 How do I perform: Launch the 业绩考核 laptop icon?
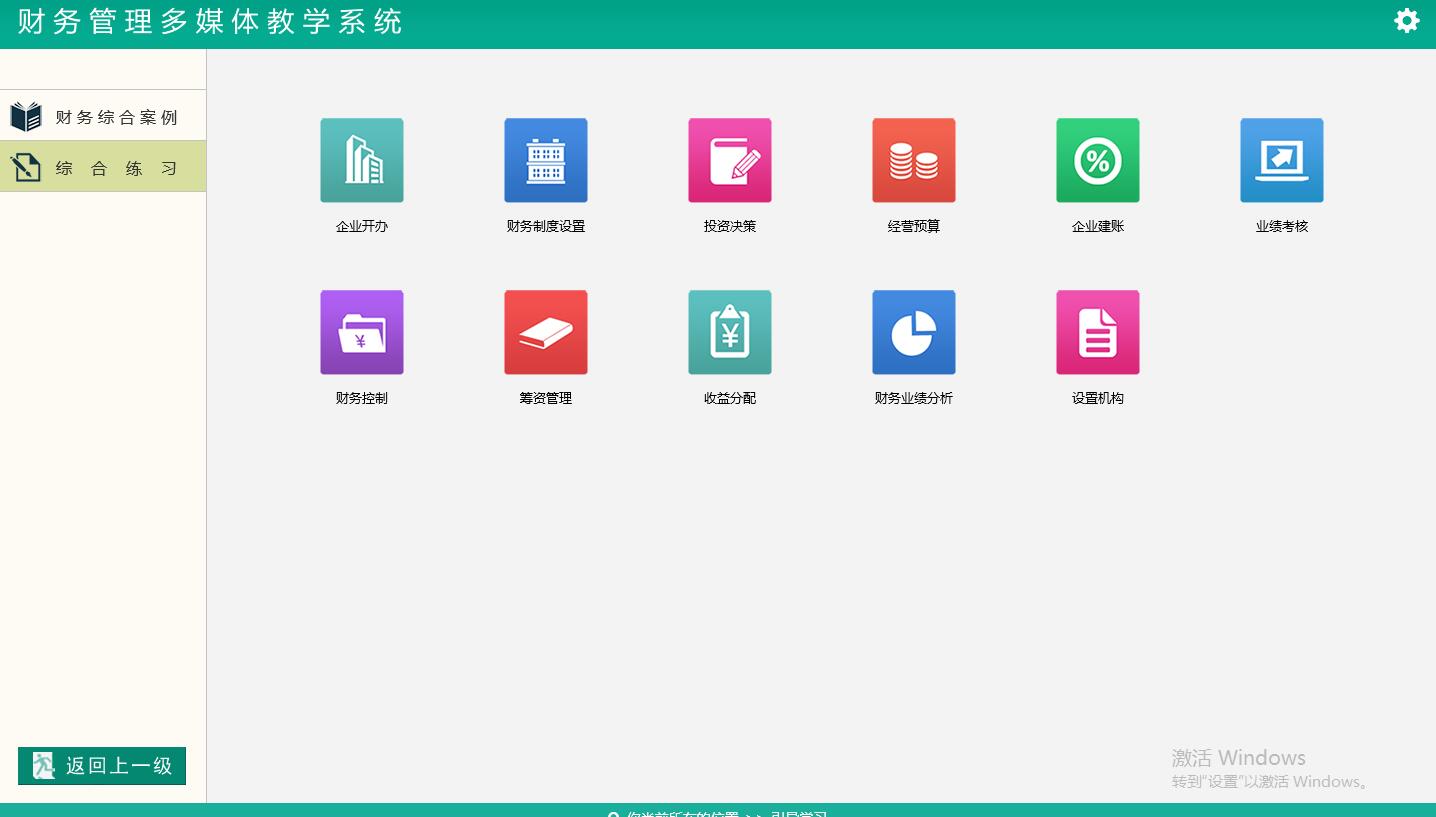(1281, 160)
